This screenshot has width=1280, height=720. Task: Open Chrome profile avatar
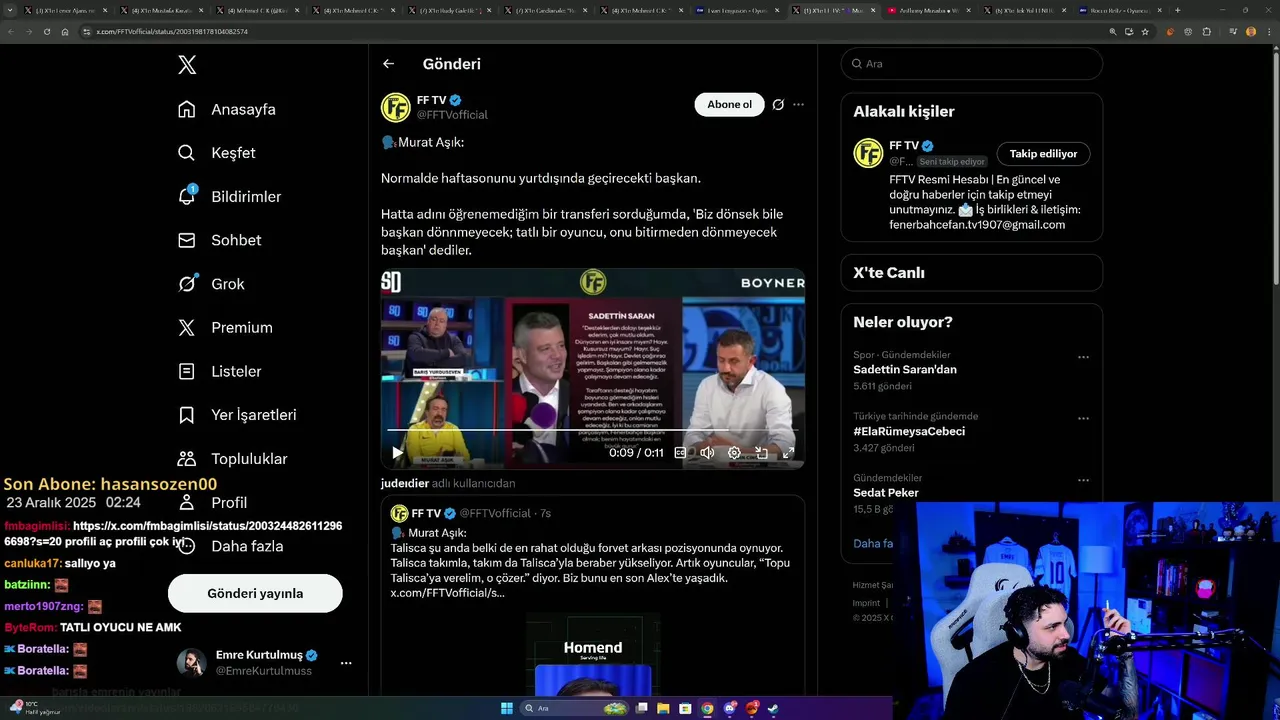coord(1251,31)
